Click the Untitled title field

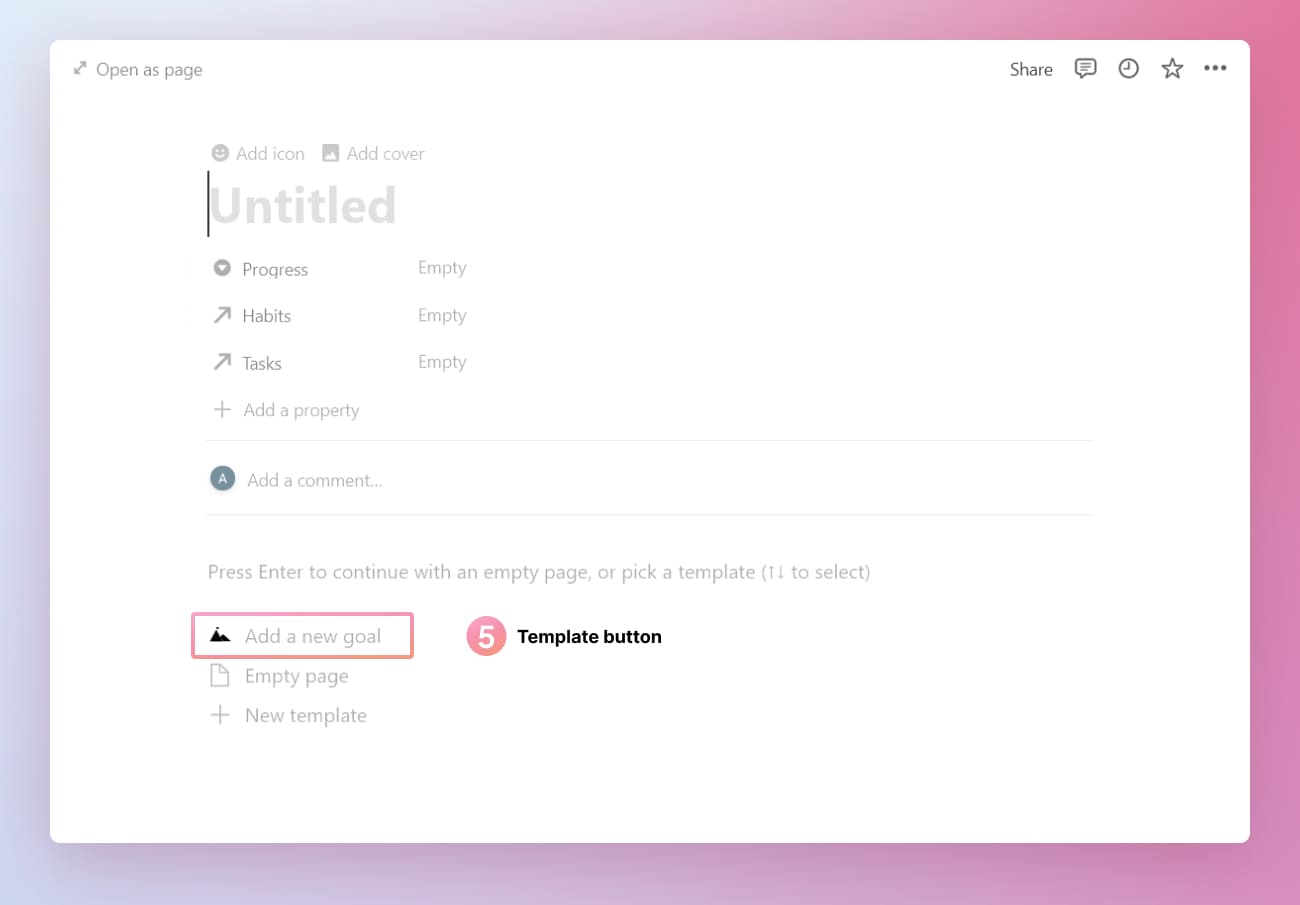click(303, 204)
